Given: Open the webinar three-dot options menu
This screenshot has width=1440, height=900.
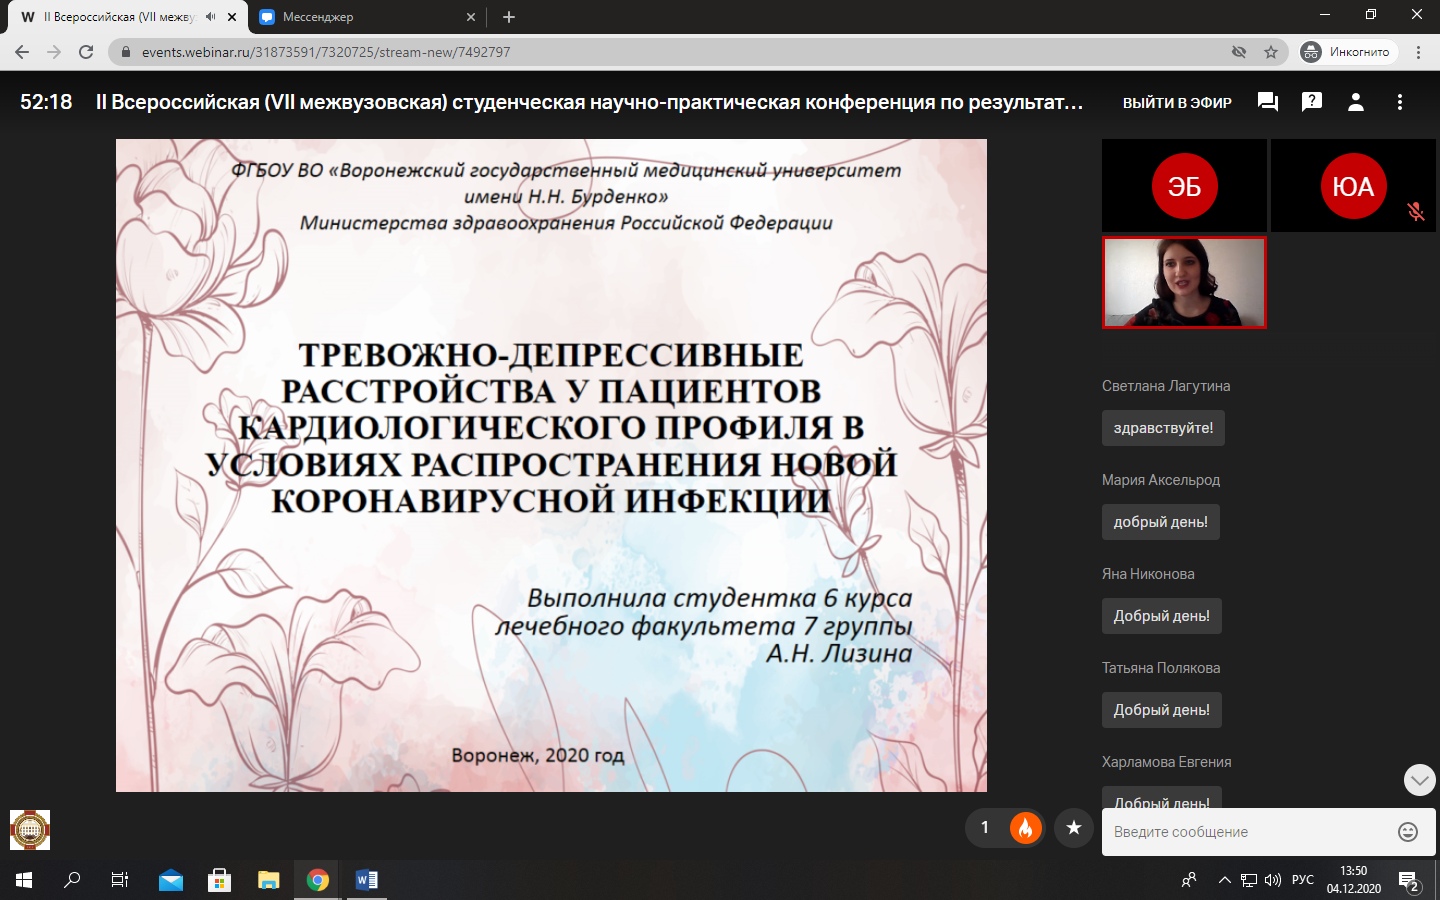Looking at the screenshot, I should pyautogui.click(x=1400, y=102).
